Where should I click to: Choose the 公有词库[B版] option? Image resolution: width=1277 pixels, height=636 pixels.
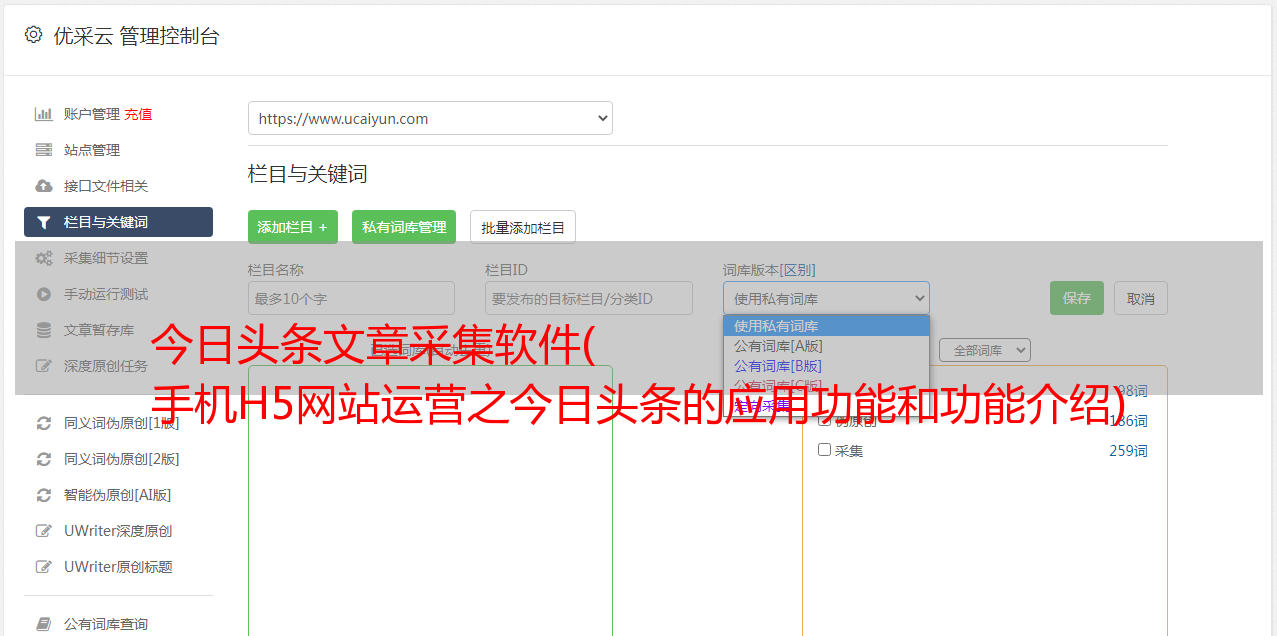[x=826, y=366]
